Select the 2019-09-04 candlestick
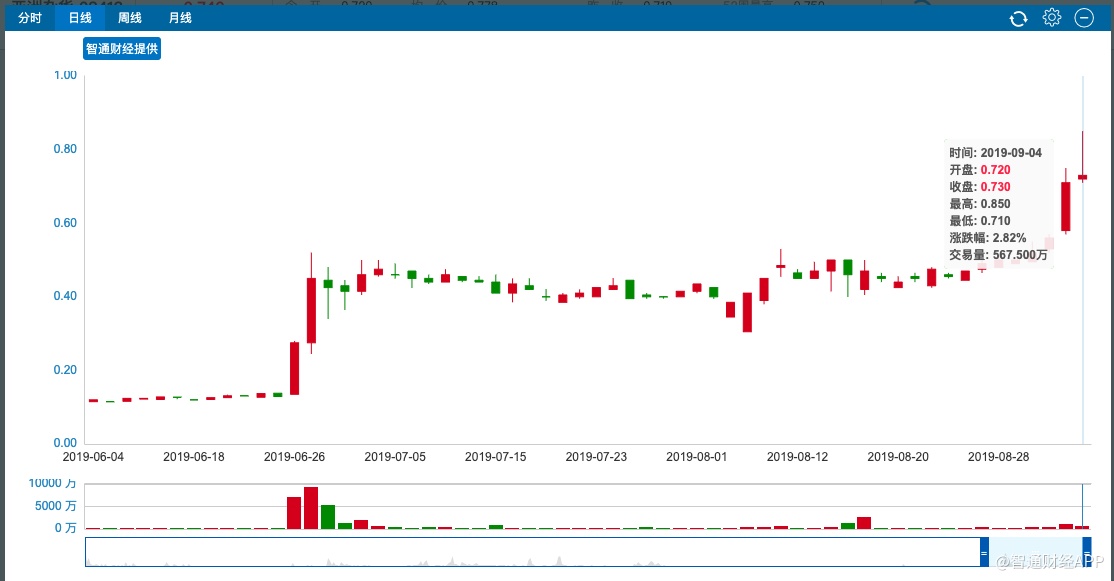Screen dimensions: 1114x581 1083,176
